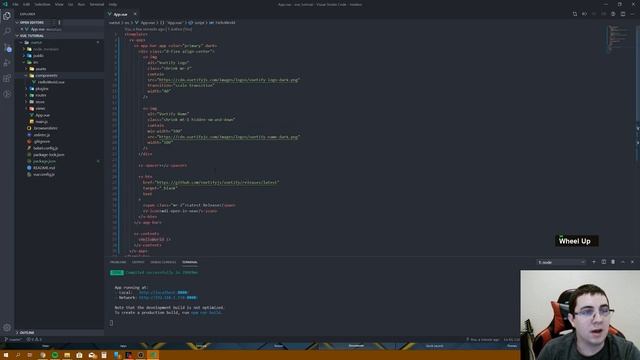Select the Terminal panel tab
The image size is (640, 360).
(x=190, y=262)
